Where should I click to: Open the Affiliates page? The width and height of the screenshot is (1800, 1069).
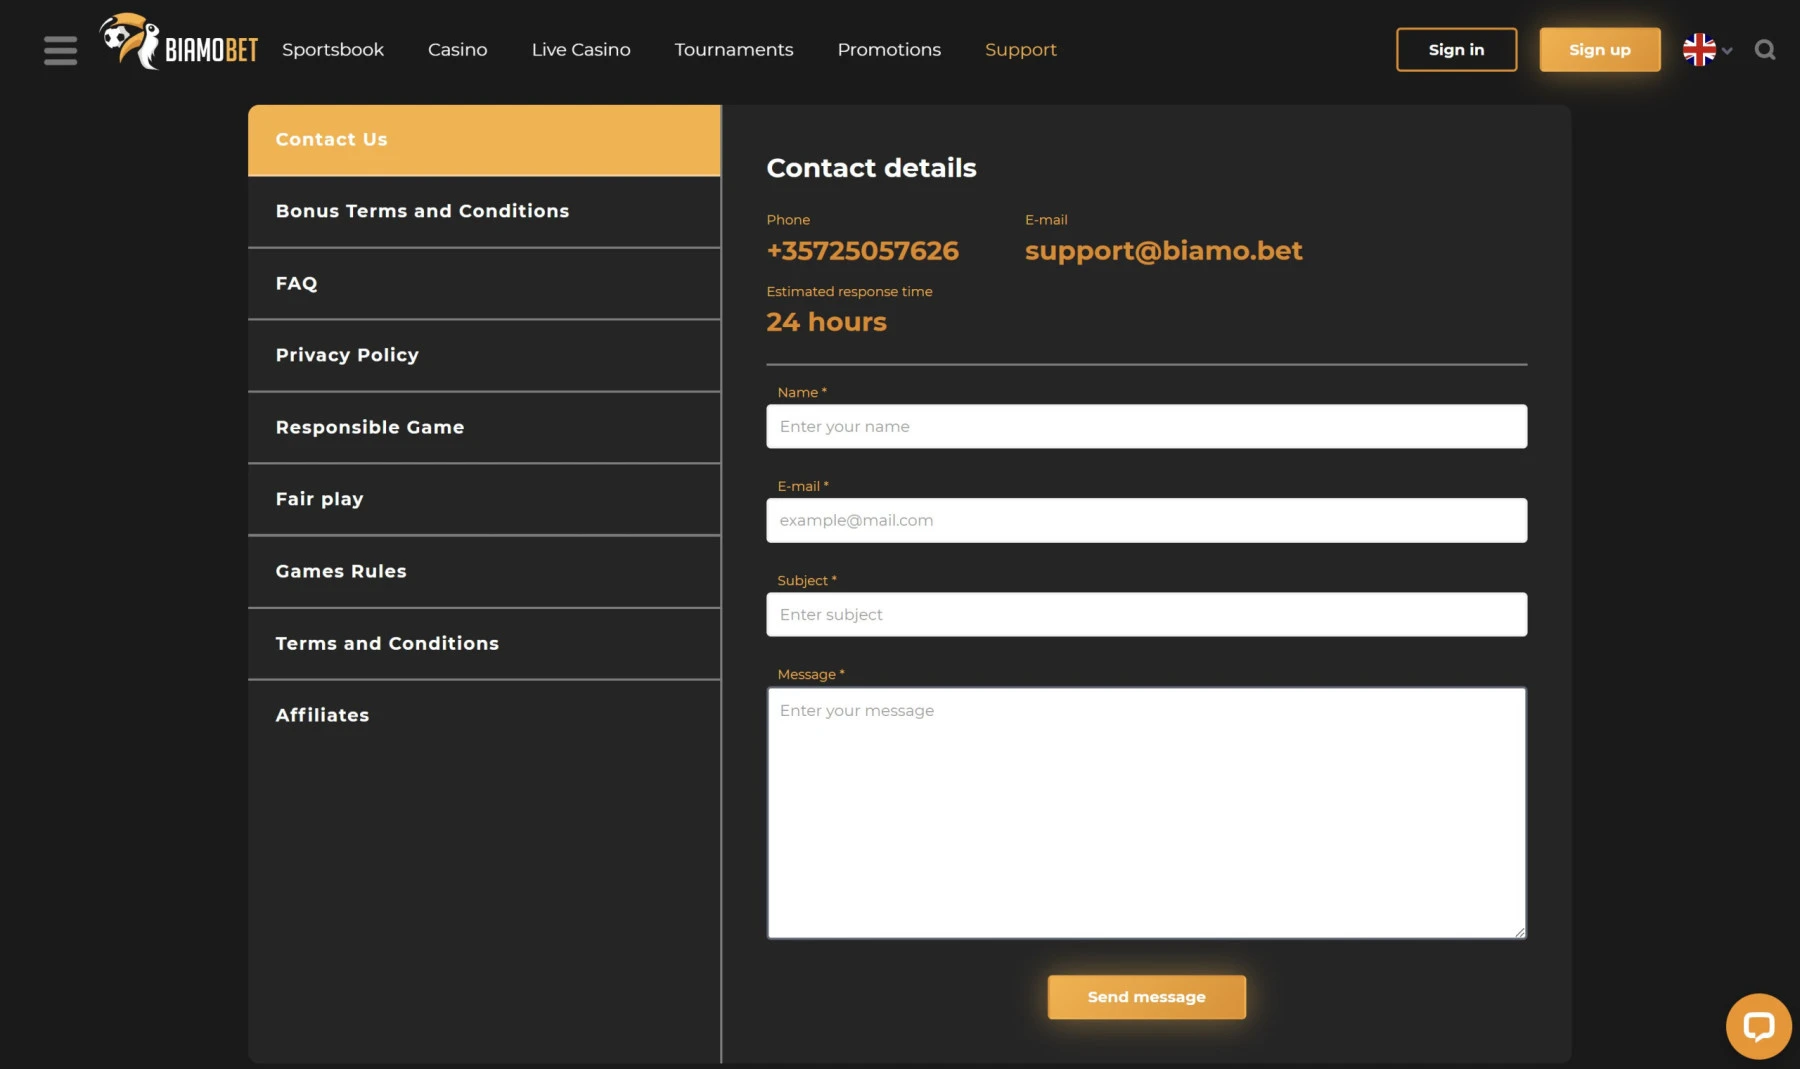click(x=484, y=716)
